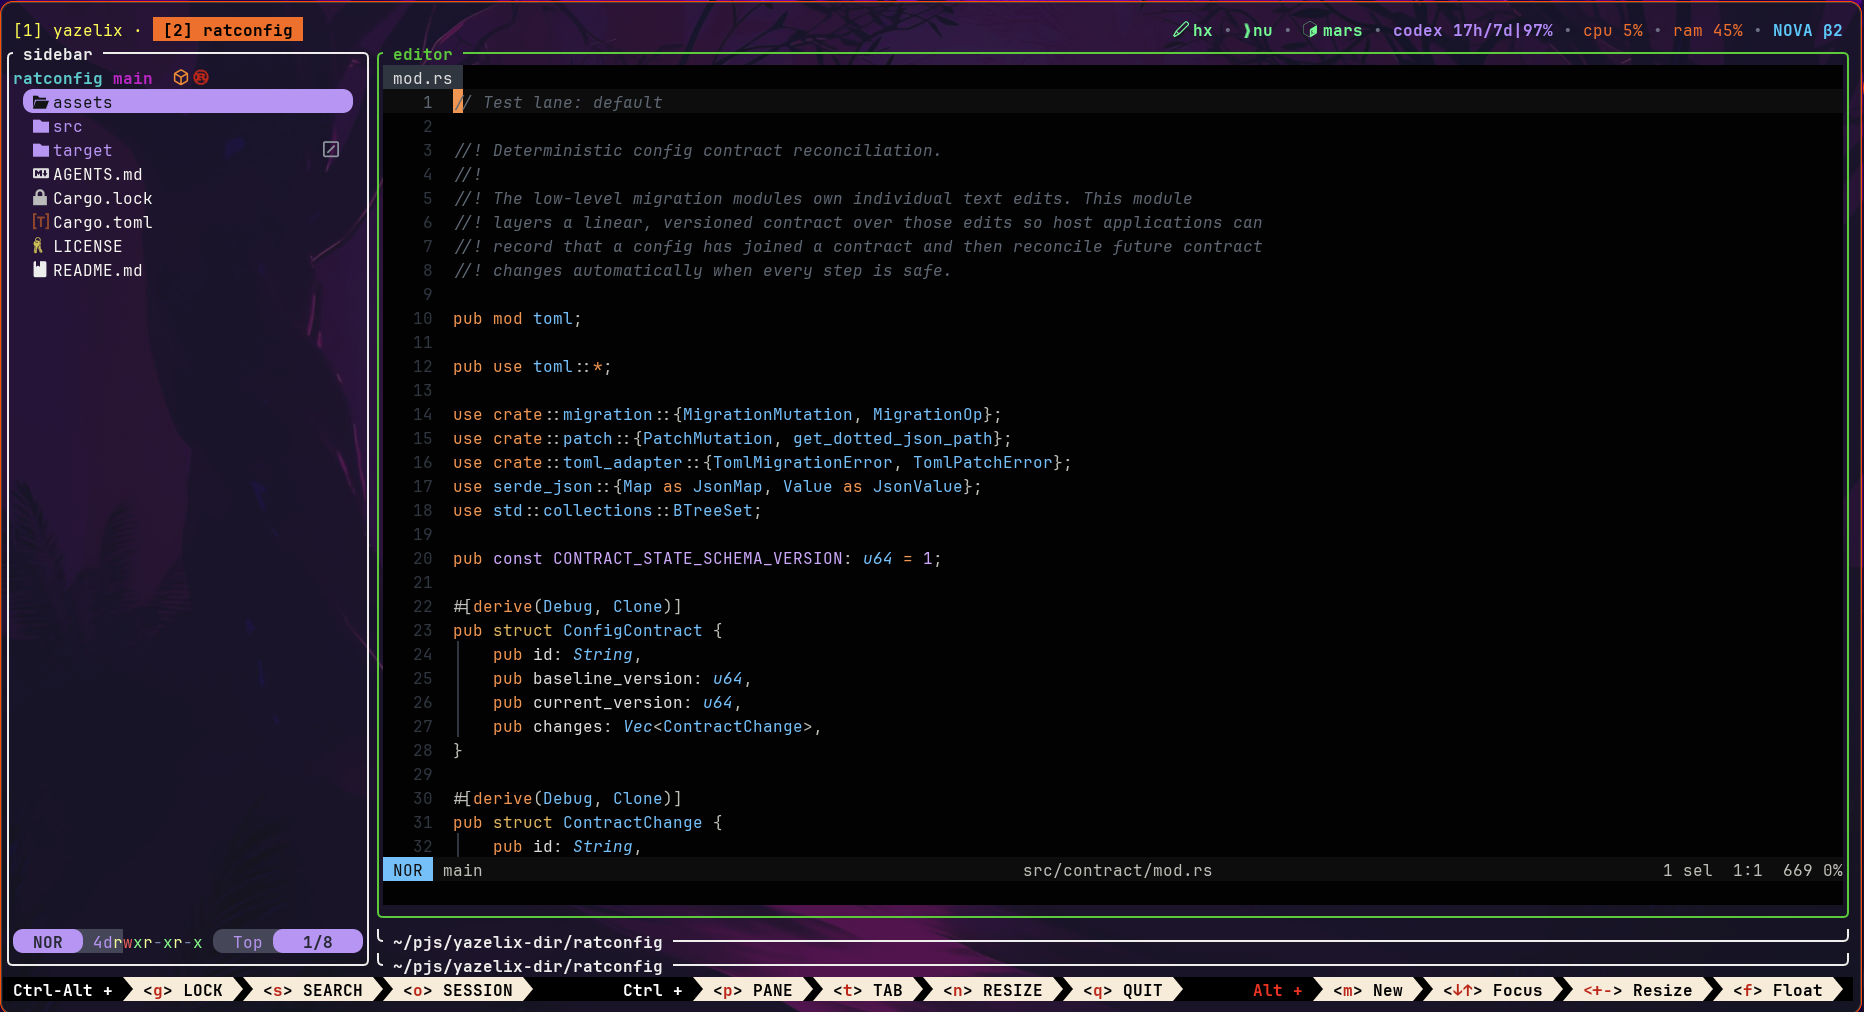The image size is (1864, 1012).
Task: Click the 1/8 item counter in sidebar
Action: [318, 942]
